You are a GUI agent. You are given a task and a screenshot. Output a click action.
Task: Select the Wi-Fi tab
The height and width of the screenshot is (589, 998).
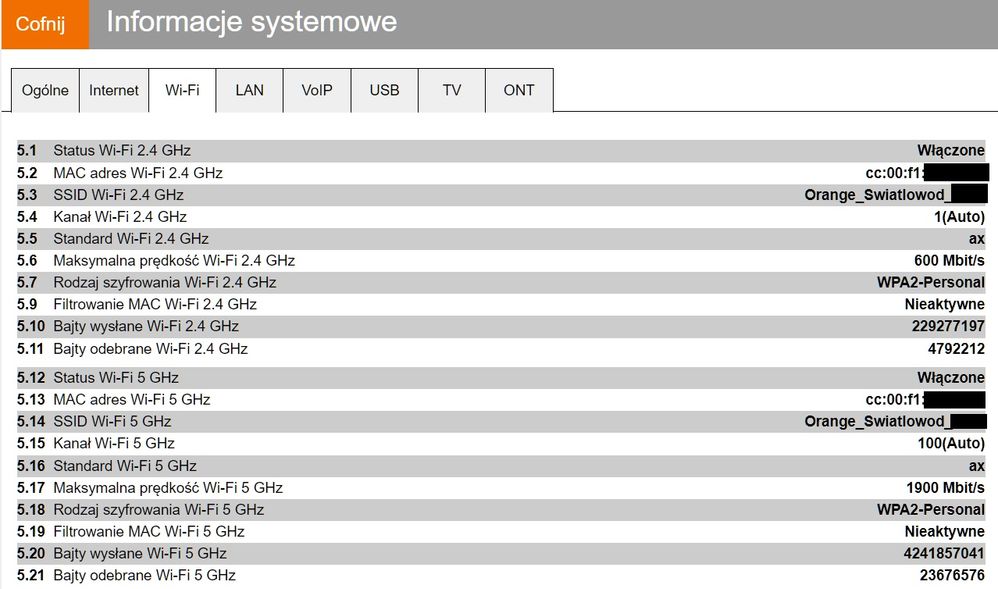(182, 90)
